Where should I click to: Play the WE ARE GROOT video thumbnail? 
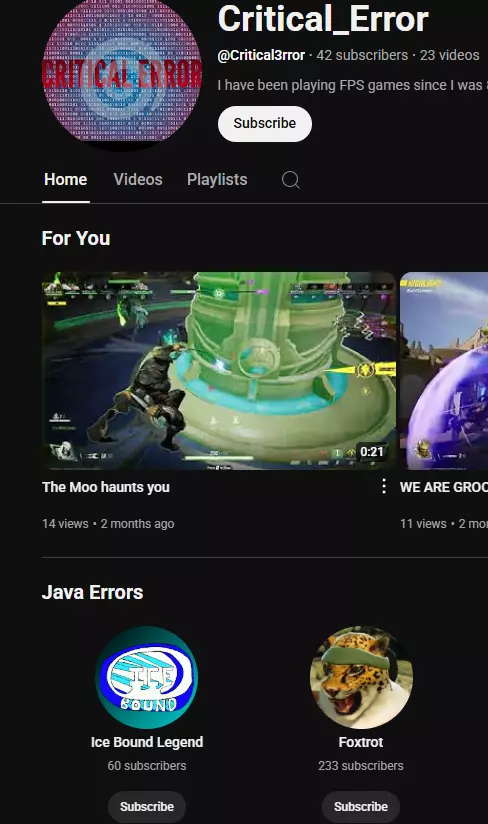click(x=444, y=370)
